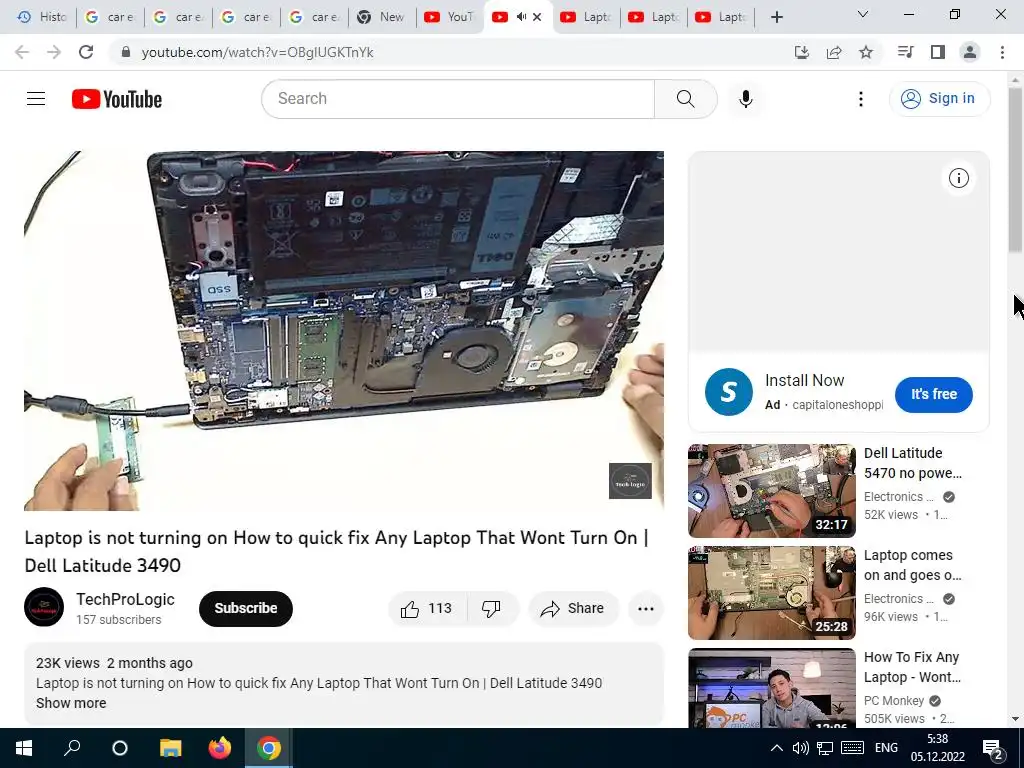
Task: Click the 23K views text
Action: pos(68,663)
